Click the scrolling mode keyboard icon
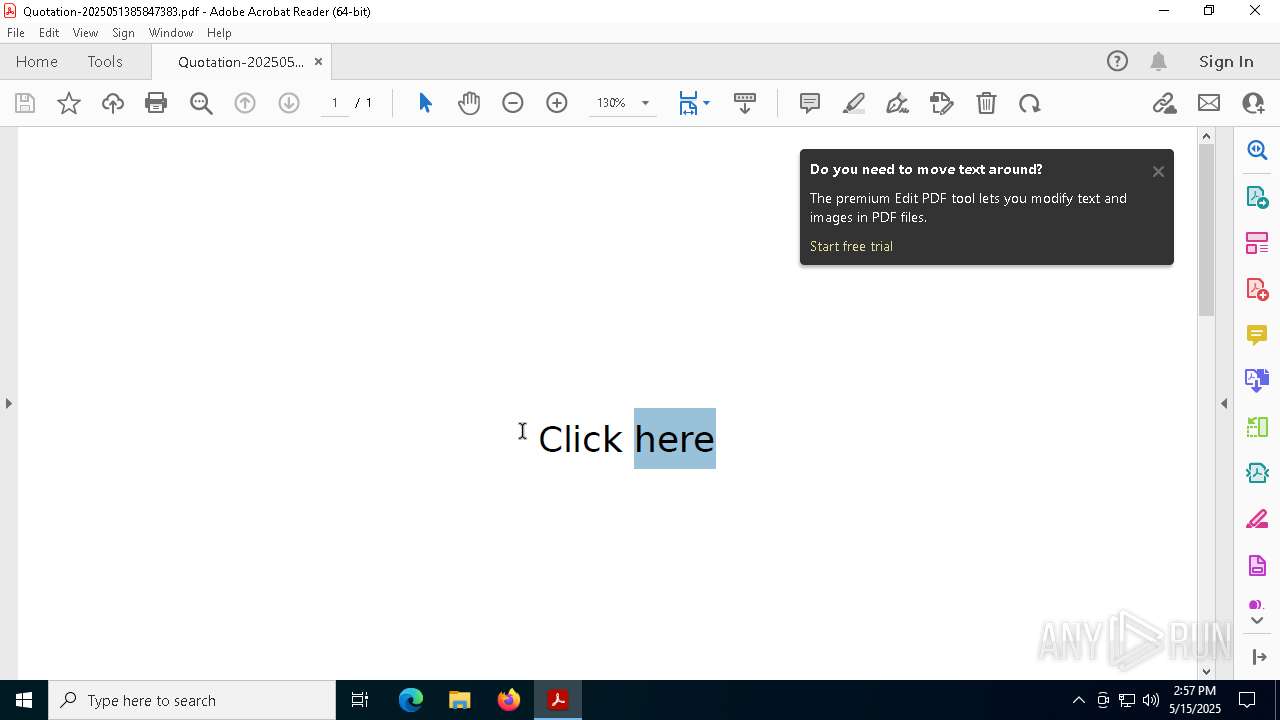This screenshot has width=1280, height=720. coord(745,103)
